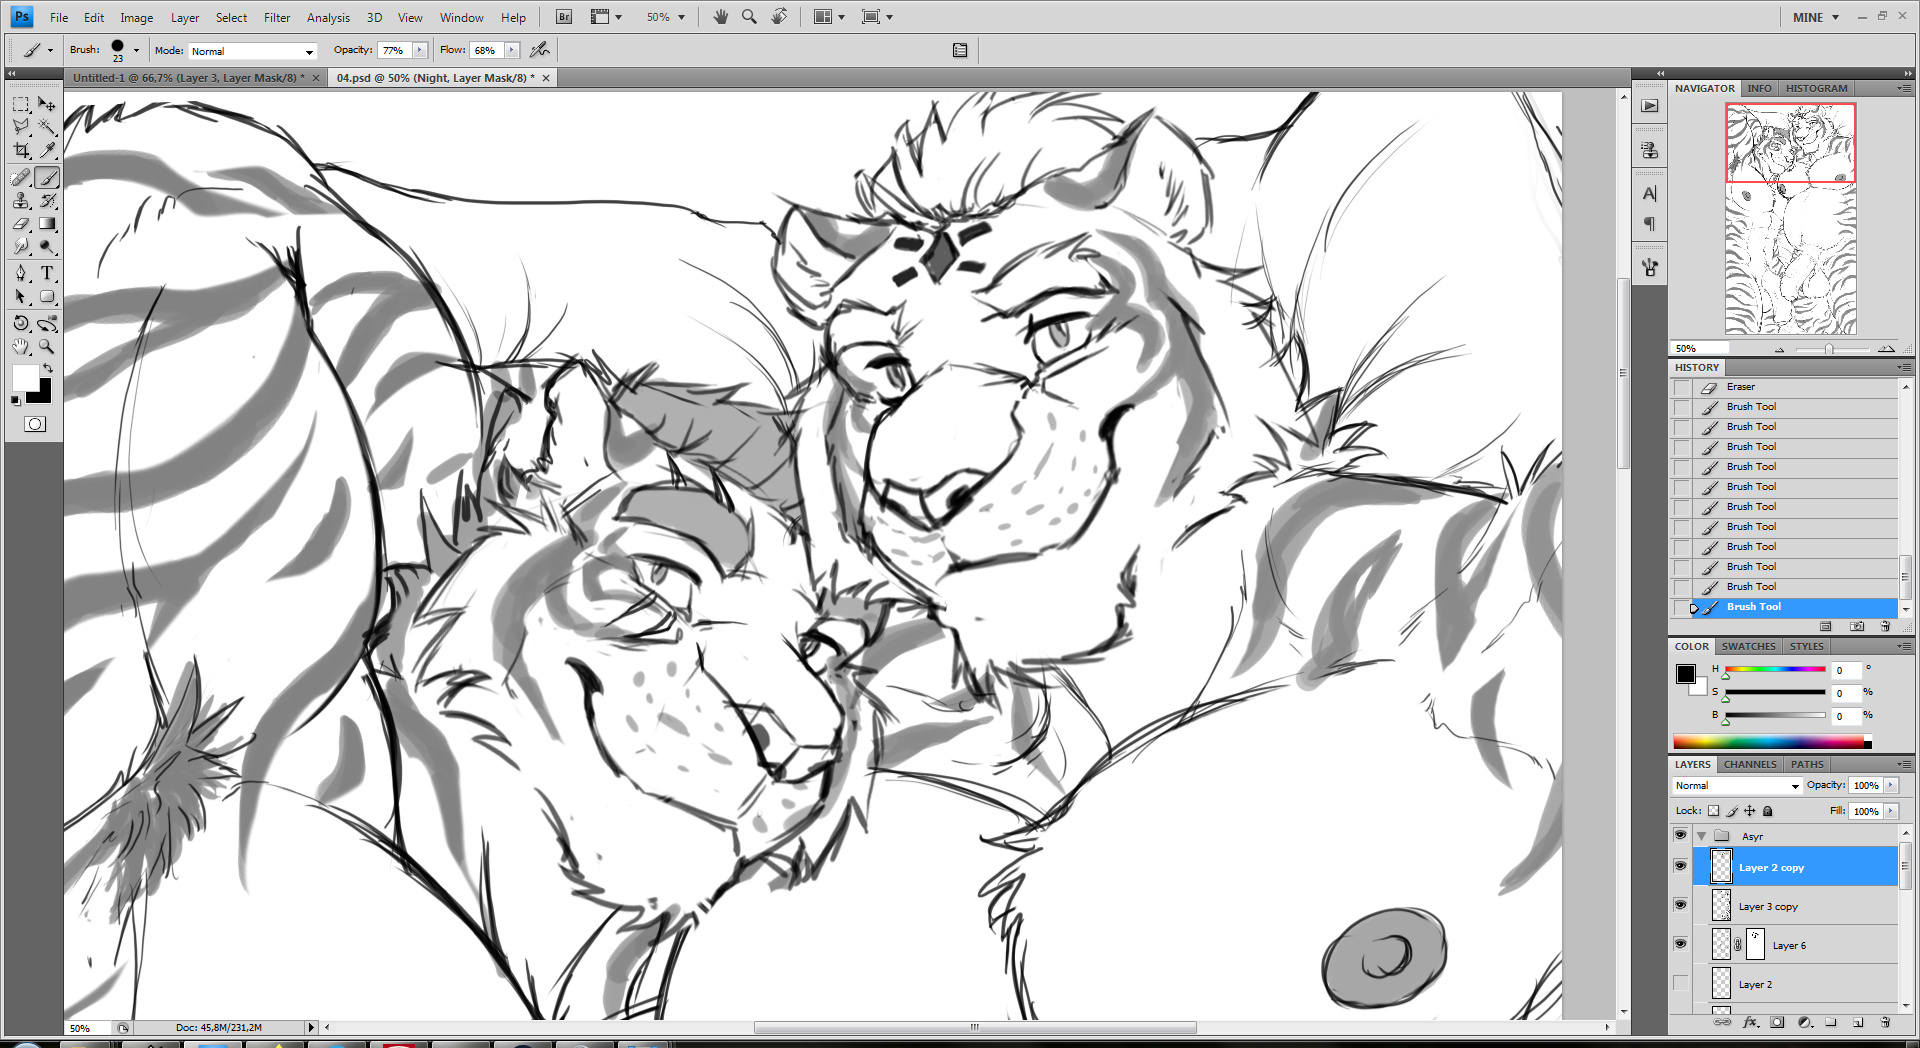1920x1048 pixels.
Task: Show the hidden Layer 2
Action: click(1680, 983)
